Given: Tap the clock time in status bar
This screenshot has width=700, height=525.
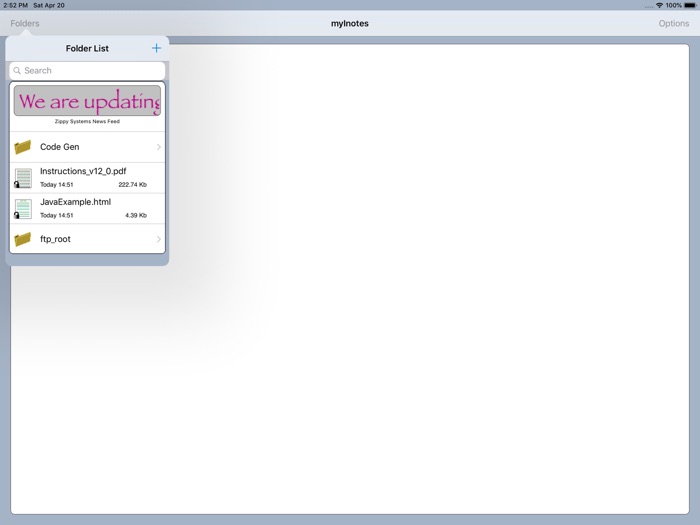Looking at the screenshot, I should pyautogui.click(x=15, y=5).
